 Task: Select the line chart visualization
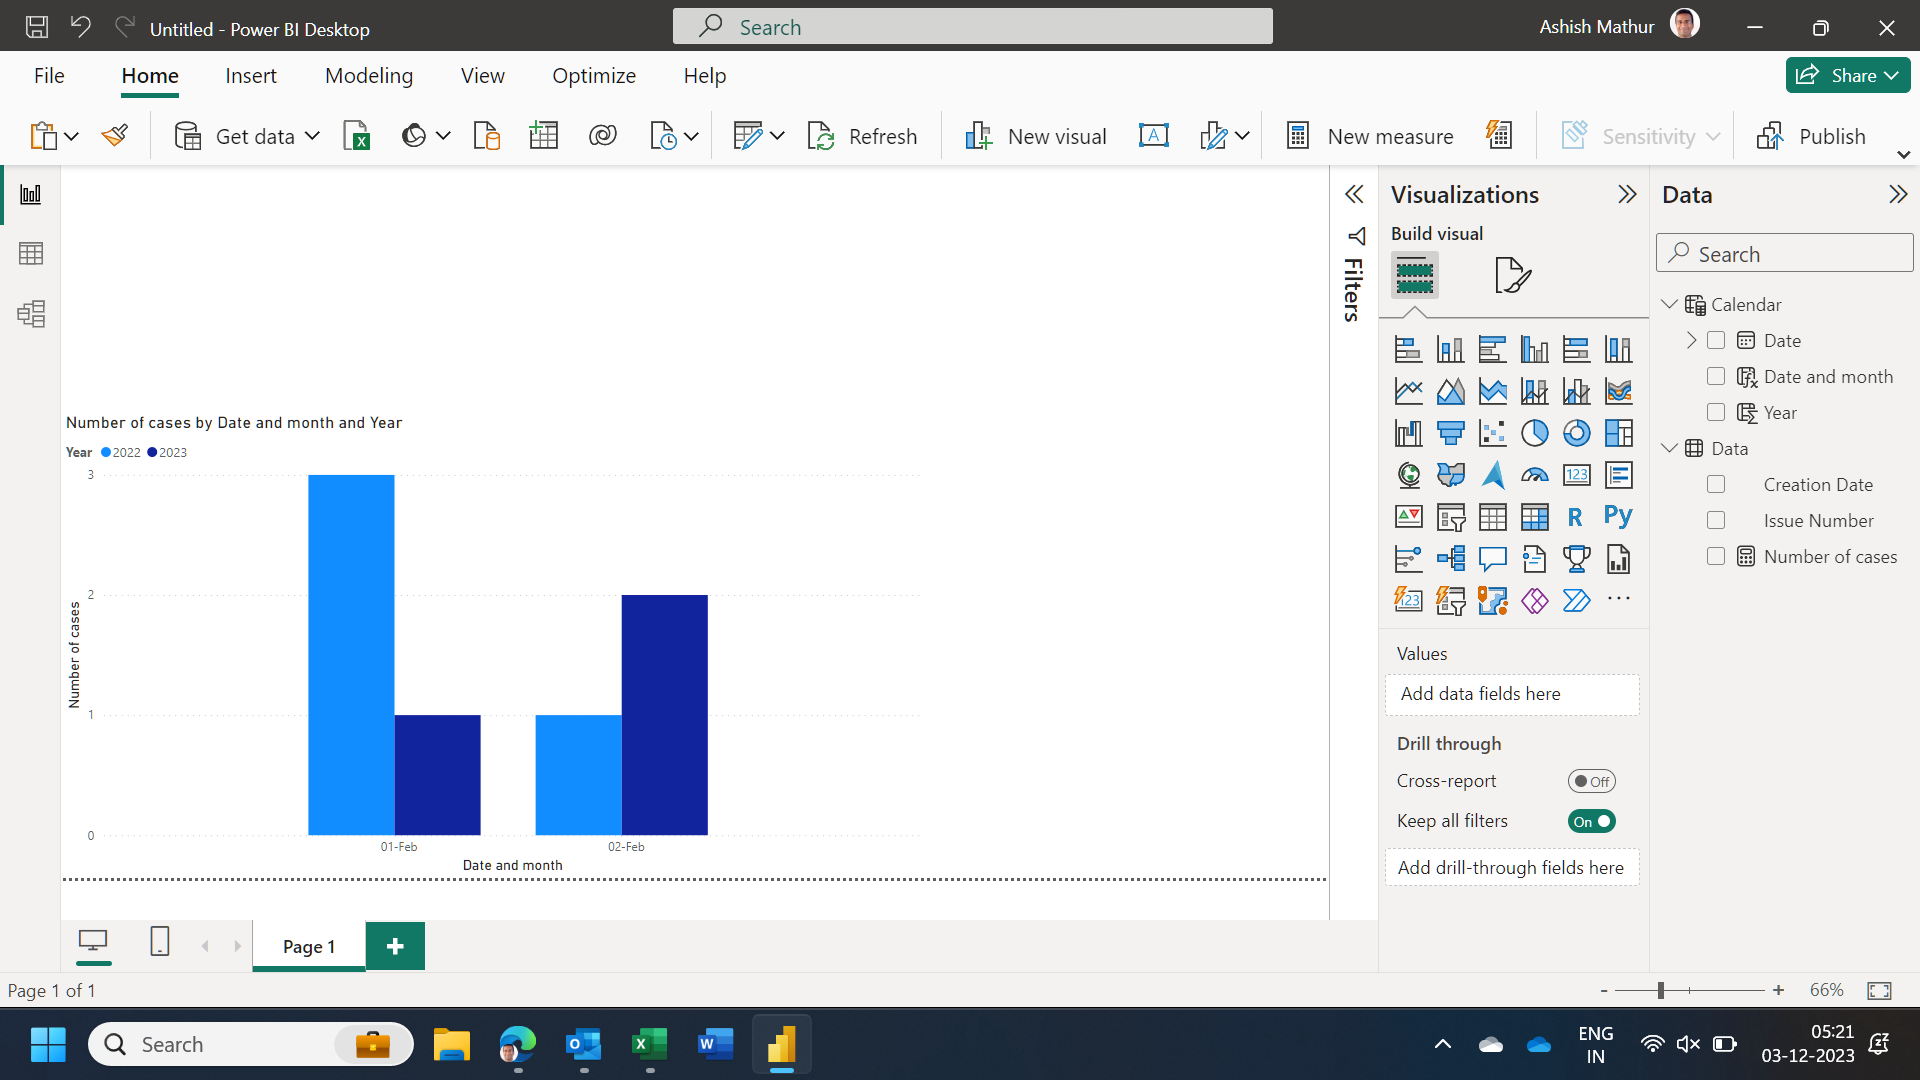point(1408,391)
